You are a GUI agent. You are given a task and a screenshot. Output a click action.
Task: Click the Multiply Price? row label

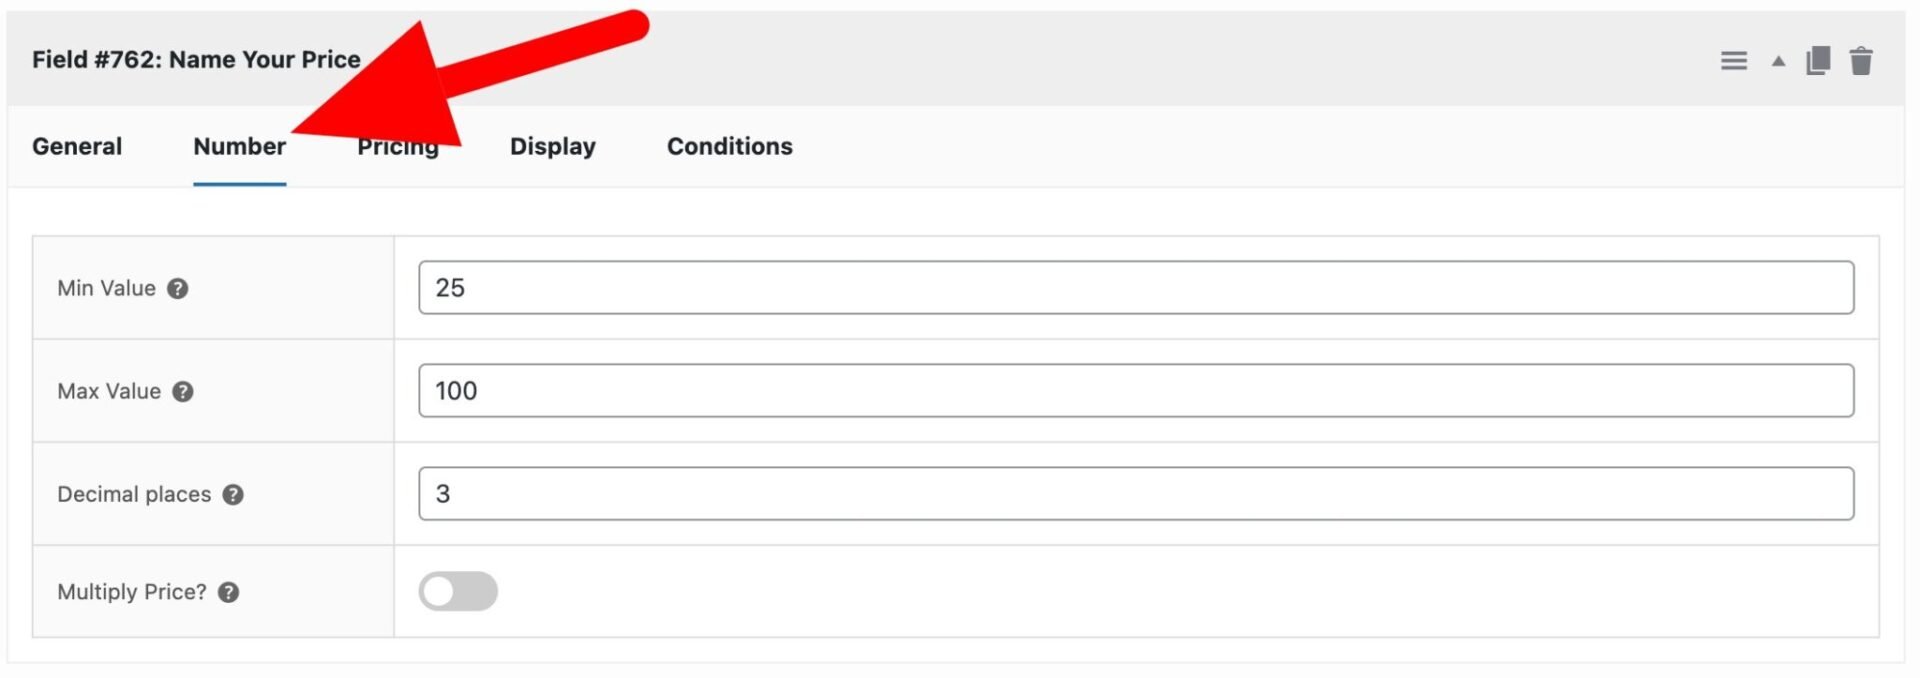point(132,592)
